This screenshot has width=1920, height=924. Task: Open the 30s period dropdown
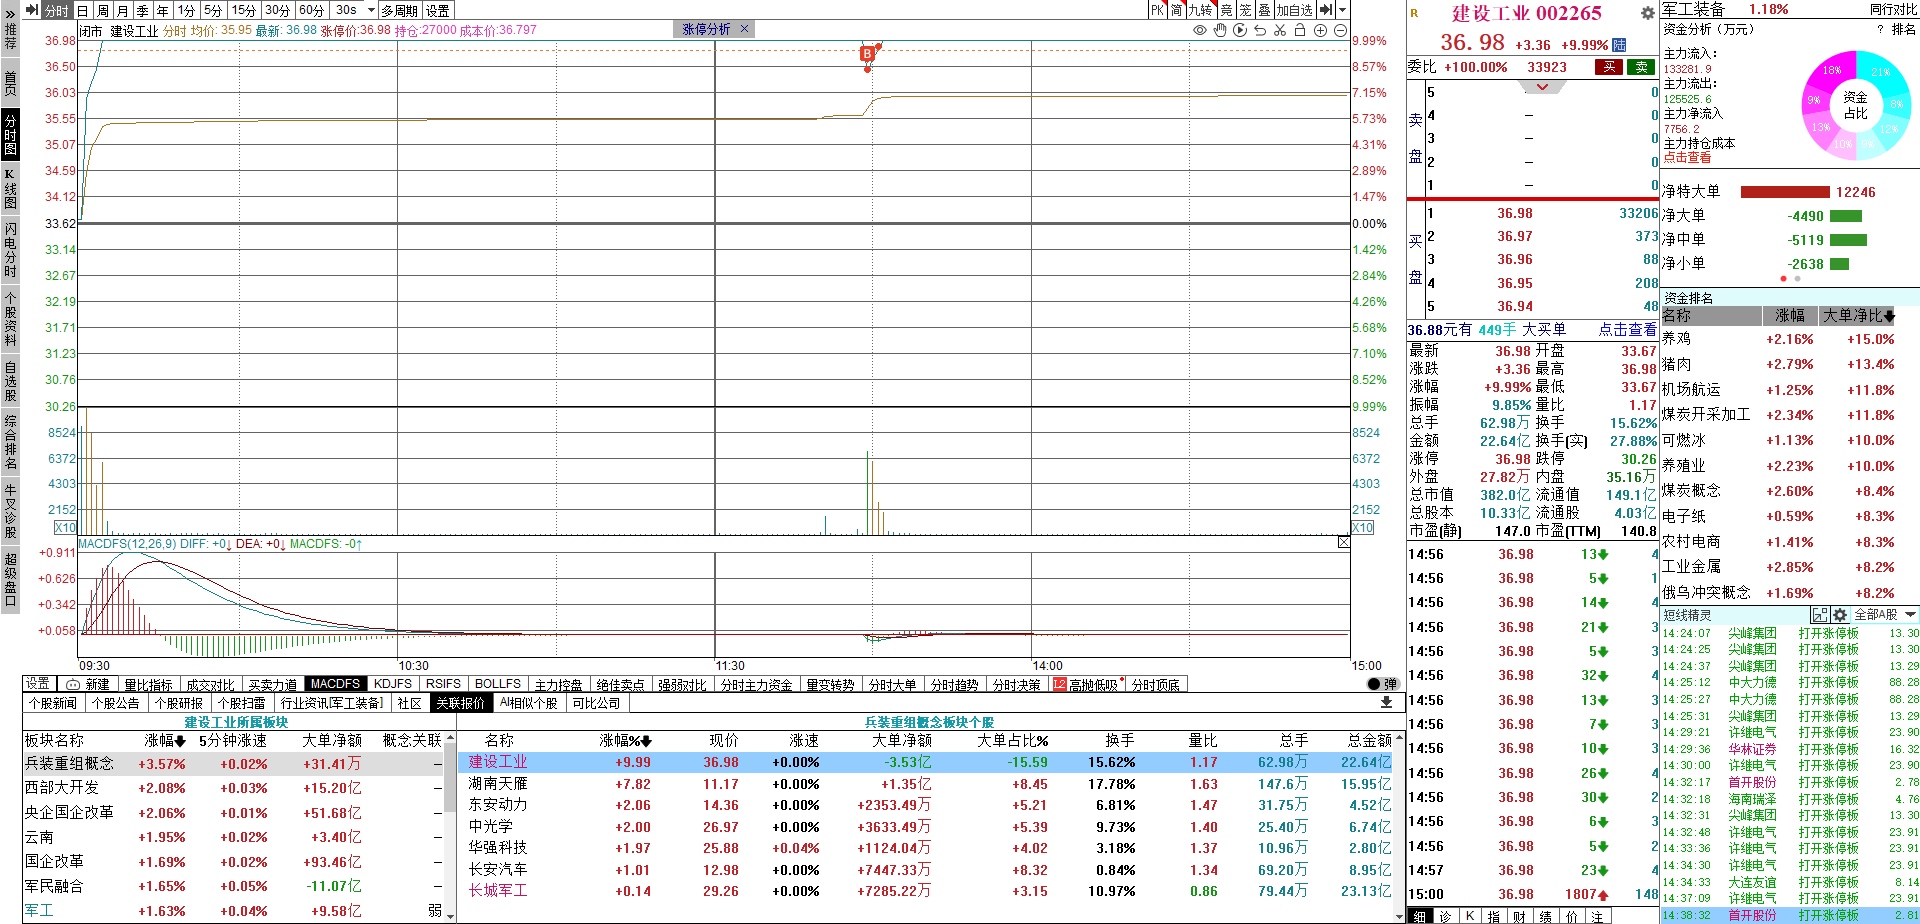coord(371,10)
